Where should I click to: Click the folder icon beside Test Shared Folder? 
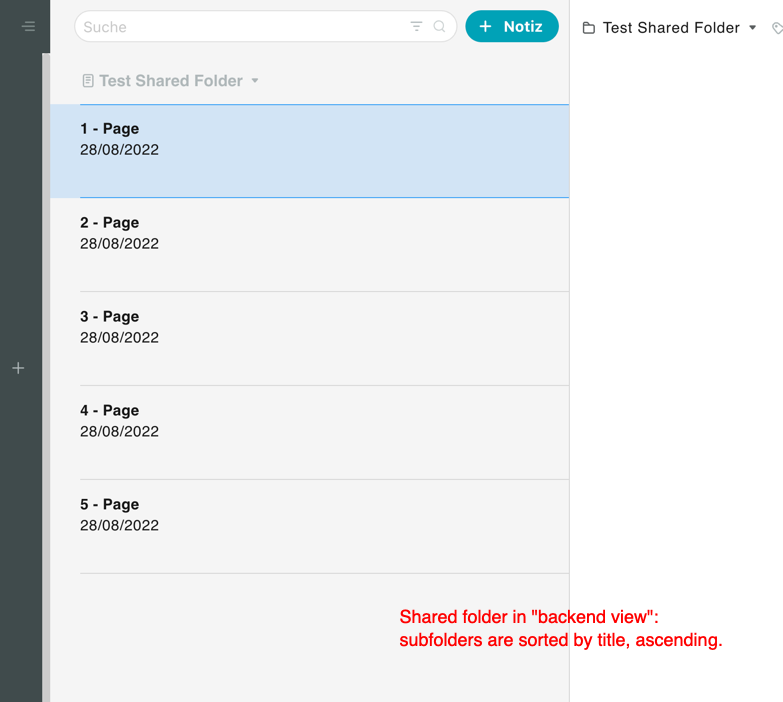589,28
